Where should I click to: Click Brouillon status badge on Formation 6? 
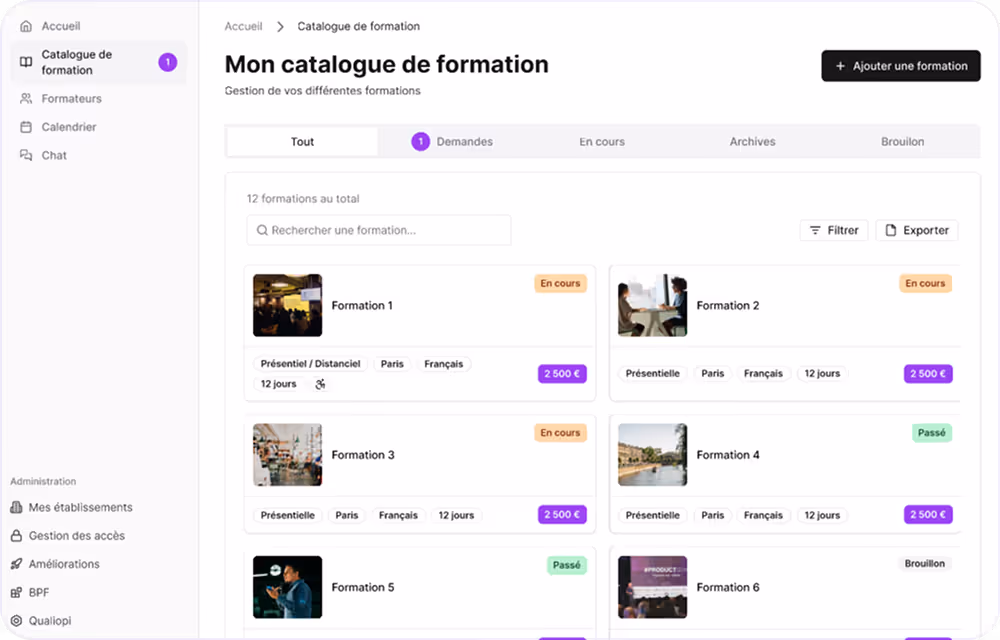point(925,564)
